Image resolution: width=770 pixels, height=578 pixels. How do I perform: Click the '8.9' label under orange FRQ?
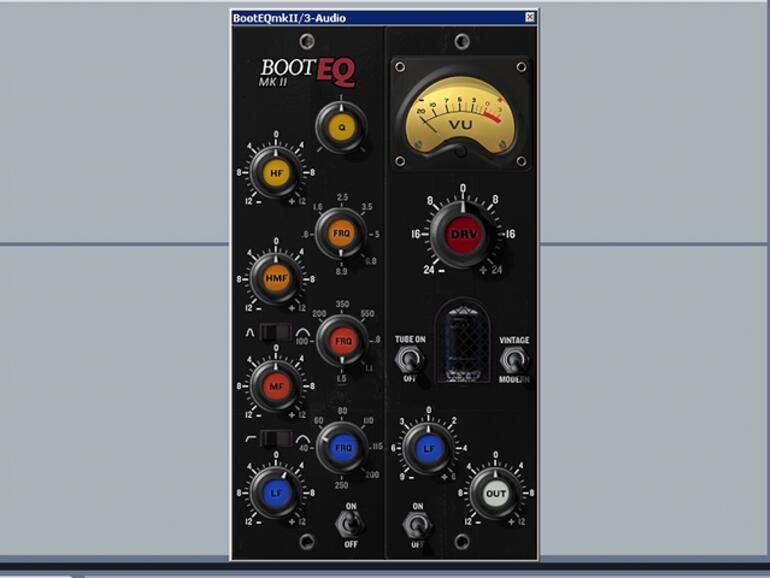(x=341, y=271)
